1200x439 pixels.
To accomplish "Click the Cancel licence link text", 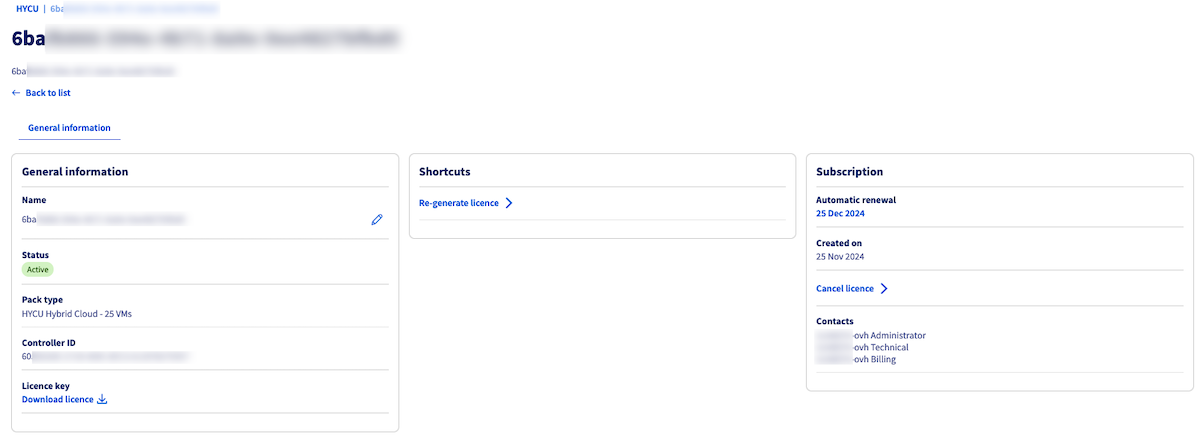I will click(x=845, y=289).
